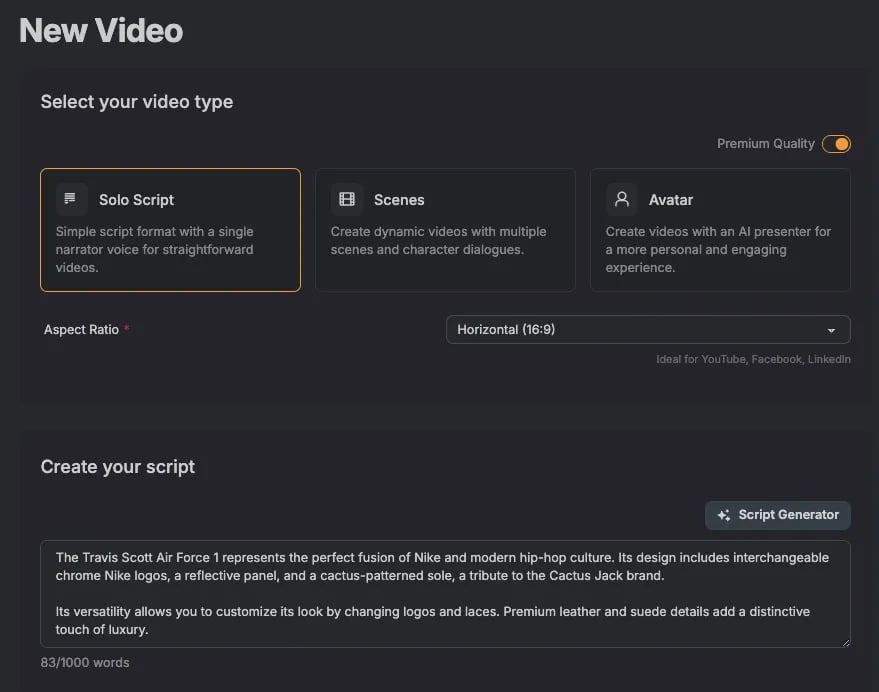Choose the Scenes video type title
Screen dimensions: 879x692
tap(399, 200)
